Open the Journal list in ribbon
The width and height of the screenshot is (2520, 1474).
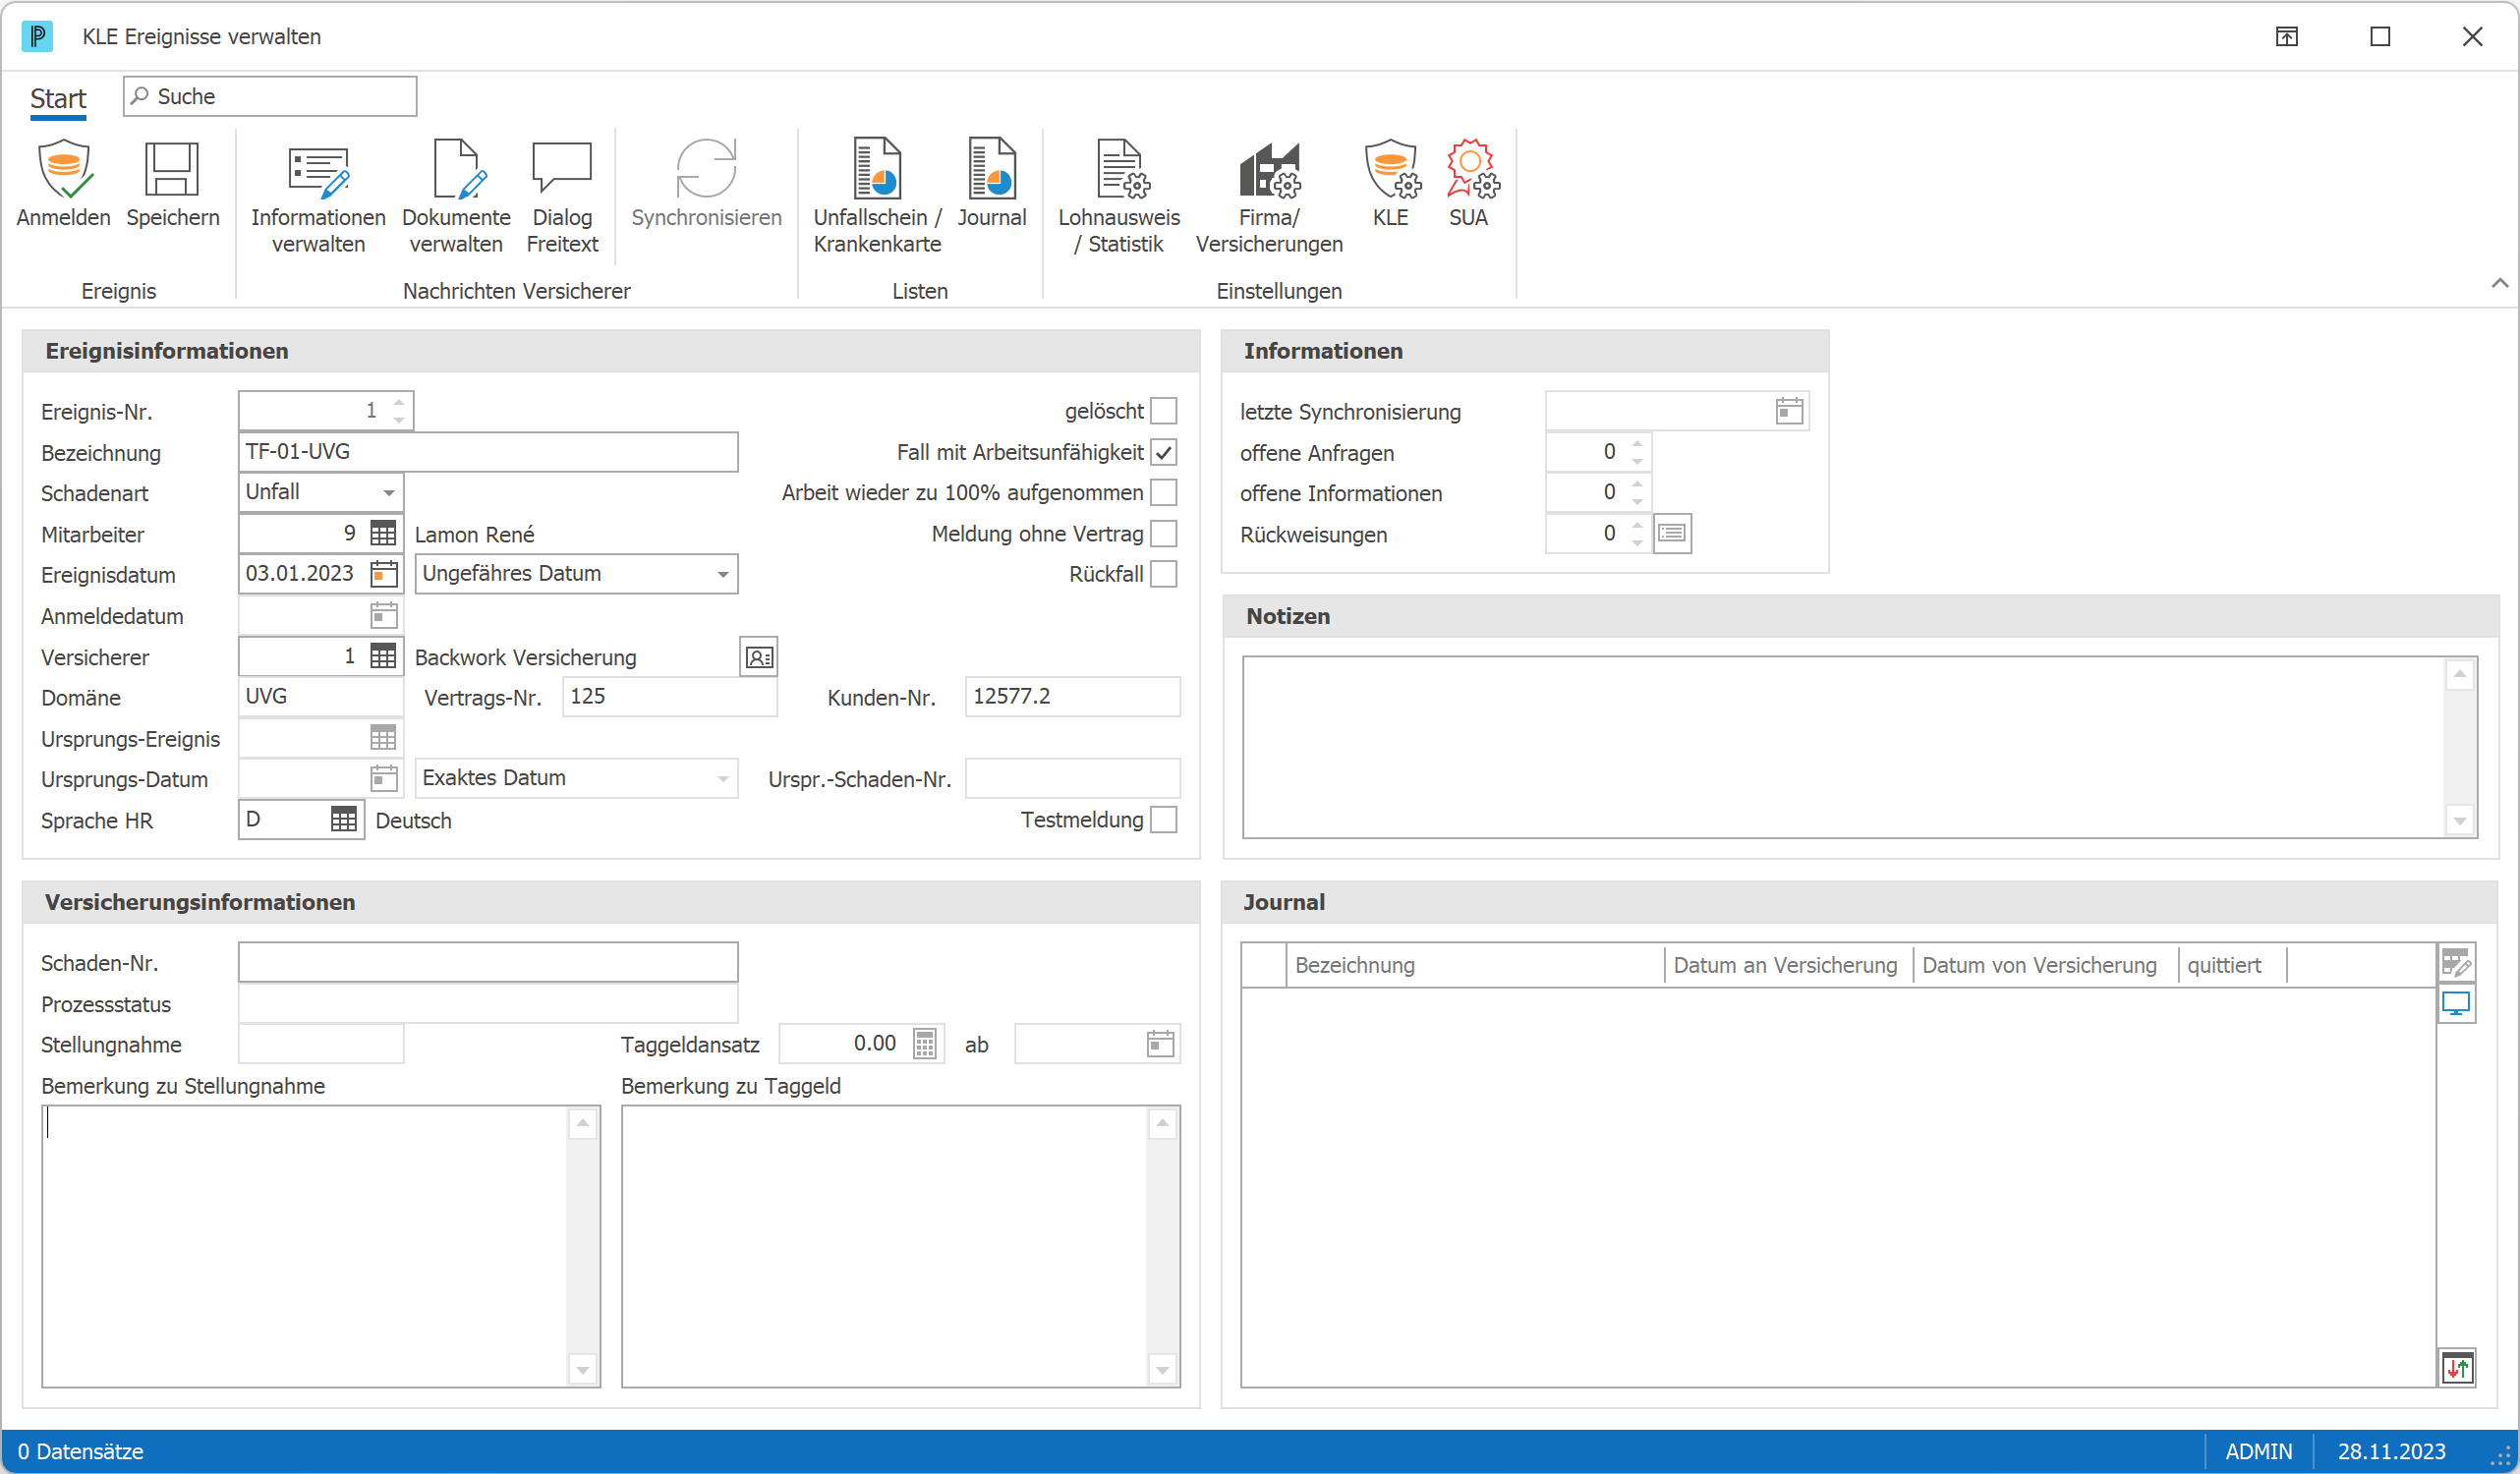coord(991,184)
